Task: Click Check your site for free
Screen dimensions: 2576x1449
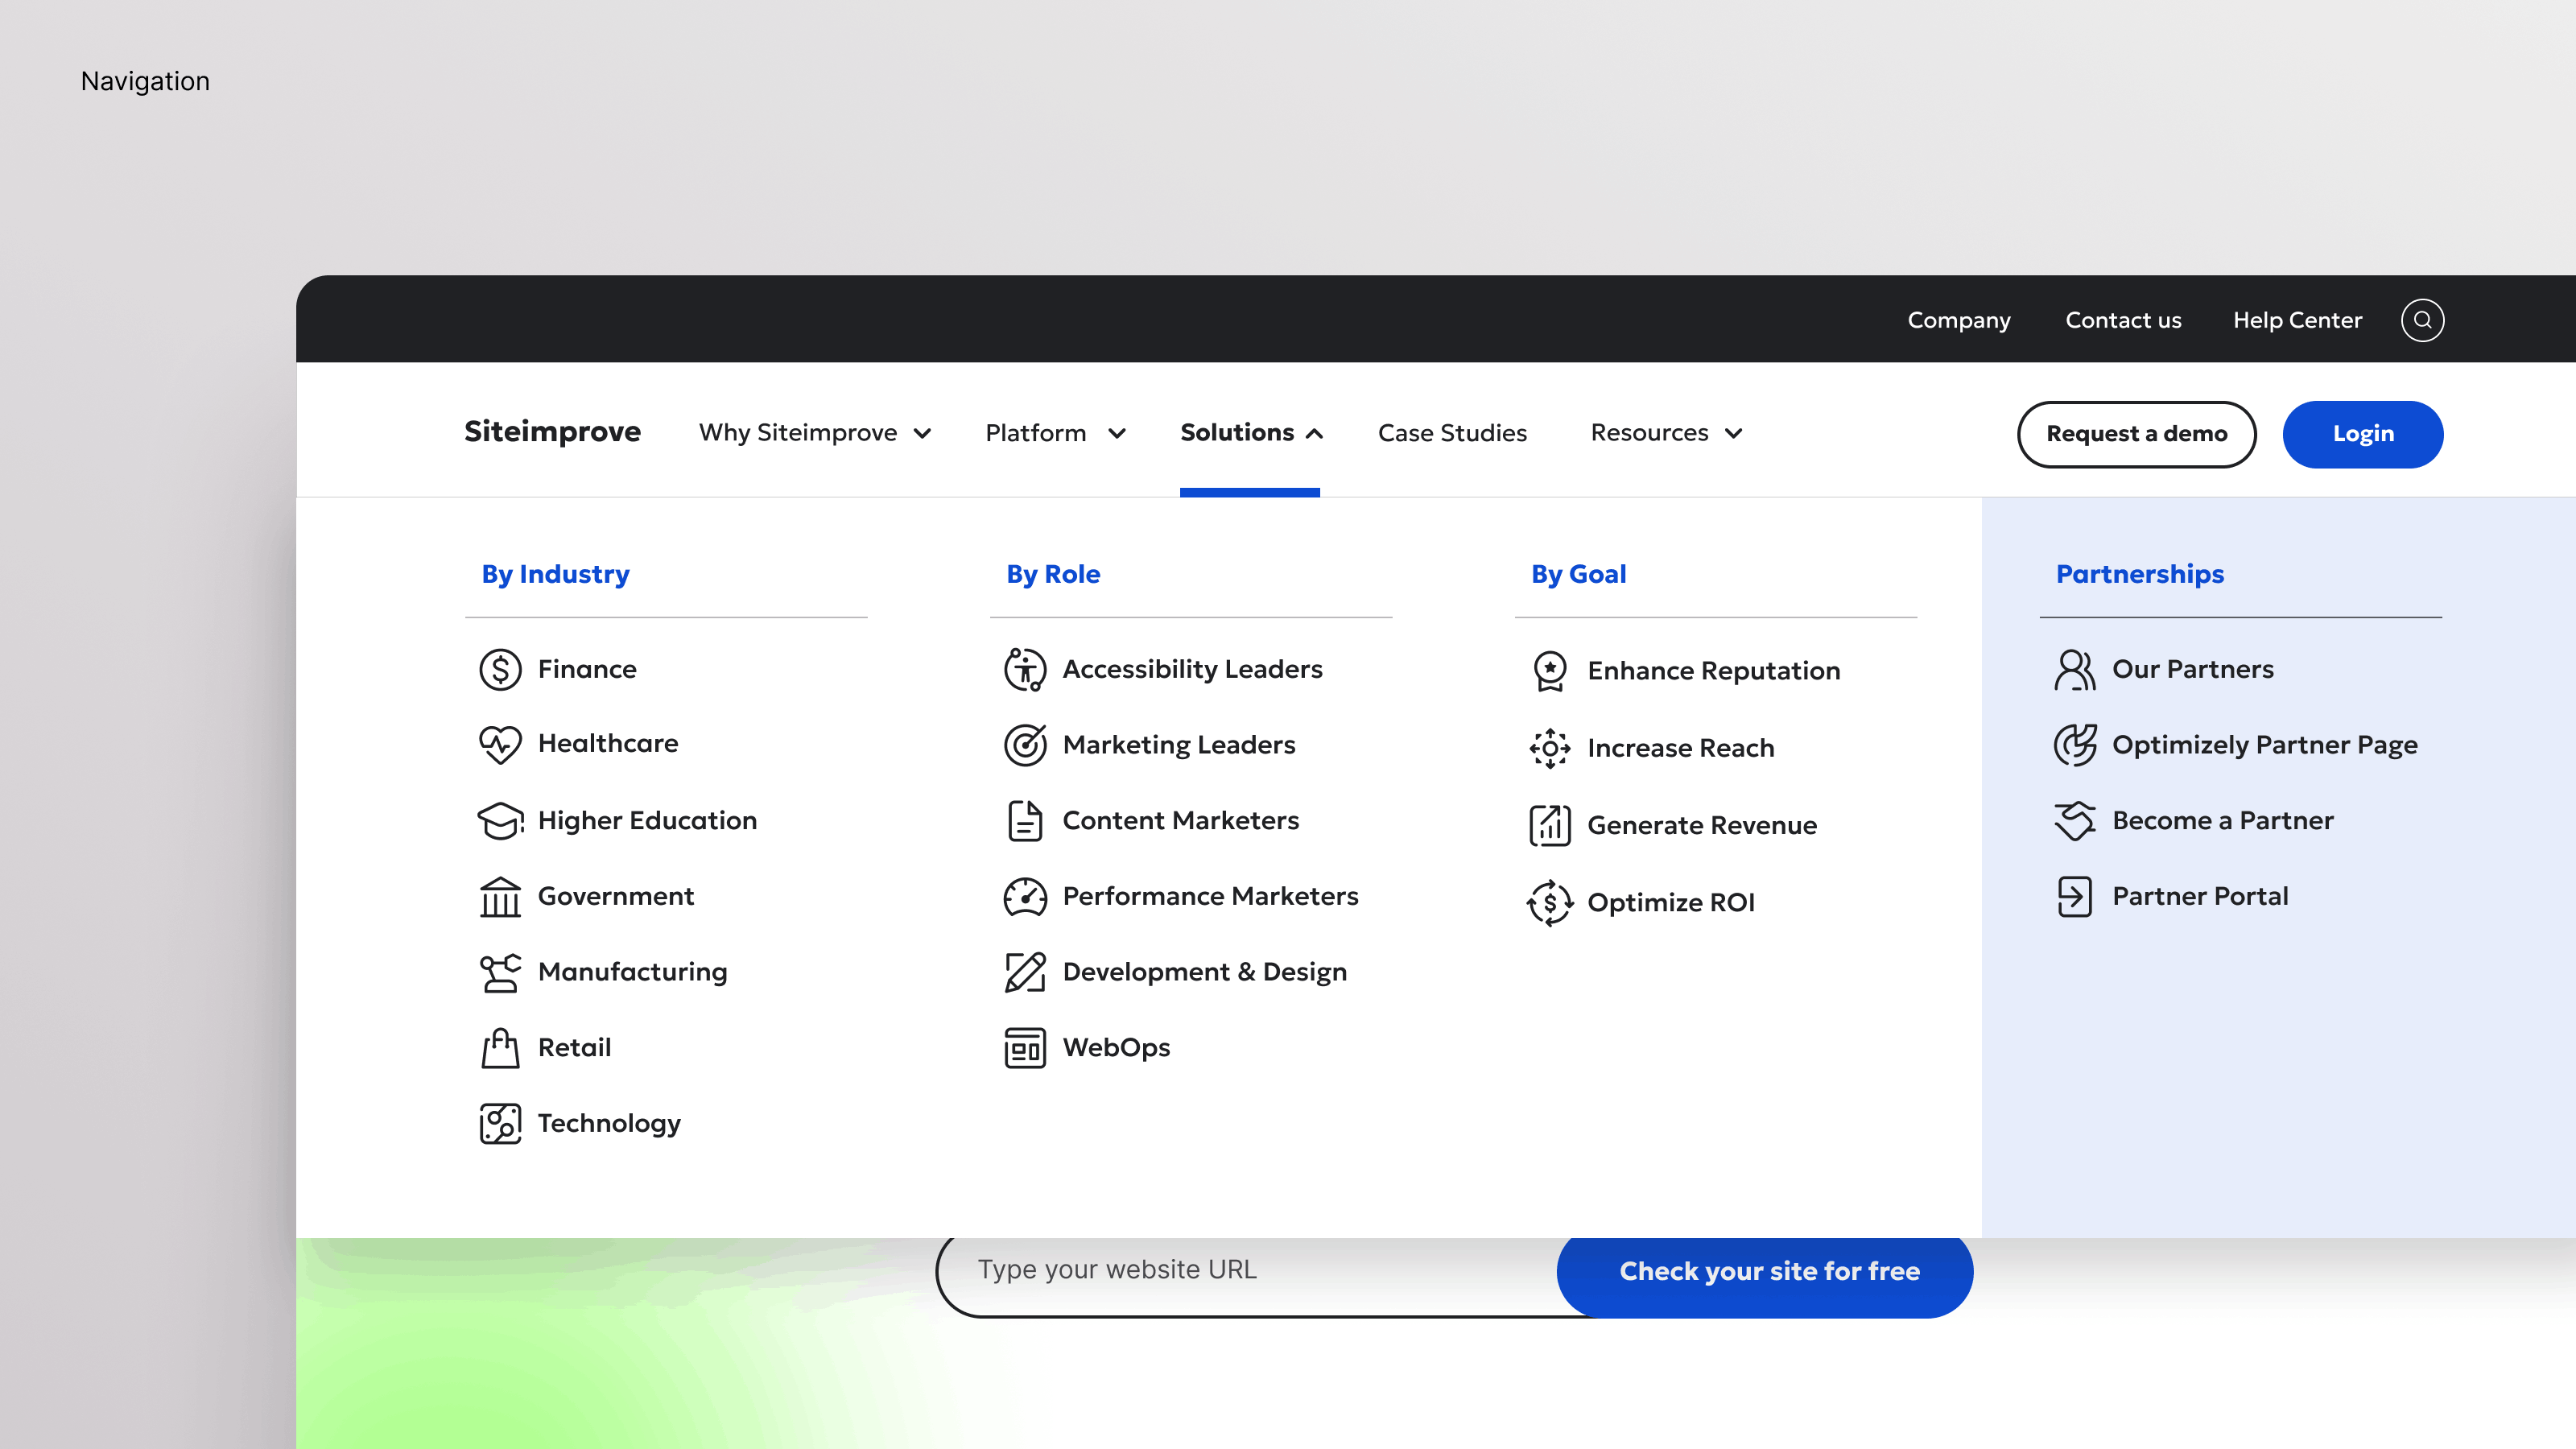Action: pyautogui.click(x=1768, y=1271)
